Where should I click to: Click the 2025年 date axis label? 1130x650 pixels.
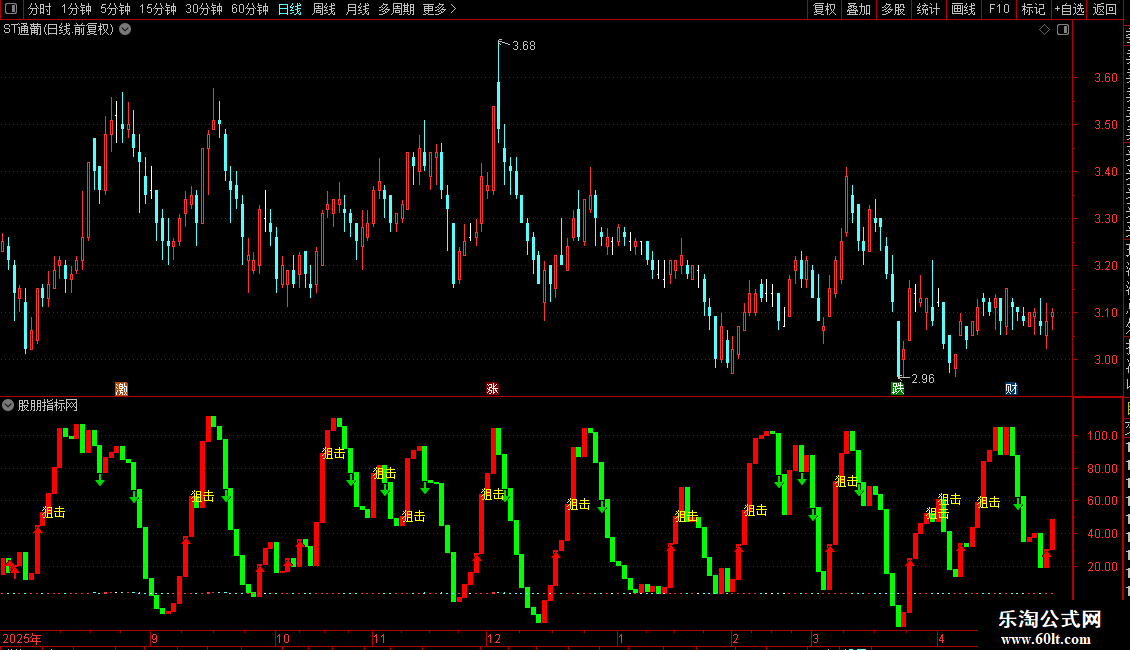[22, 638]
